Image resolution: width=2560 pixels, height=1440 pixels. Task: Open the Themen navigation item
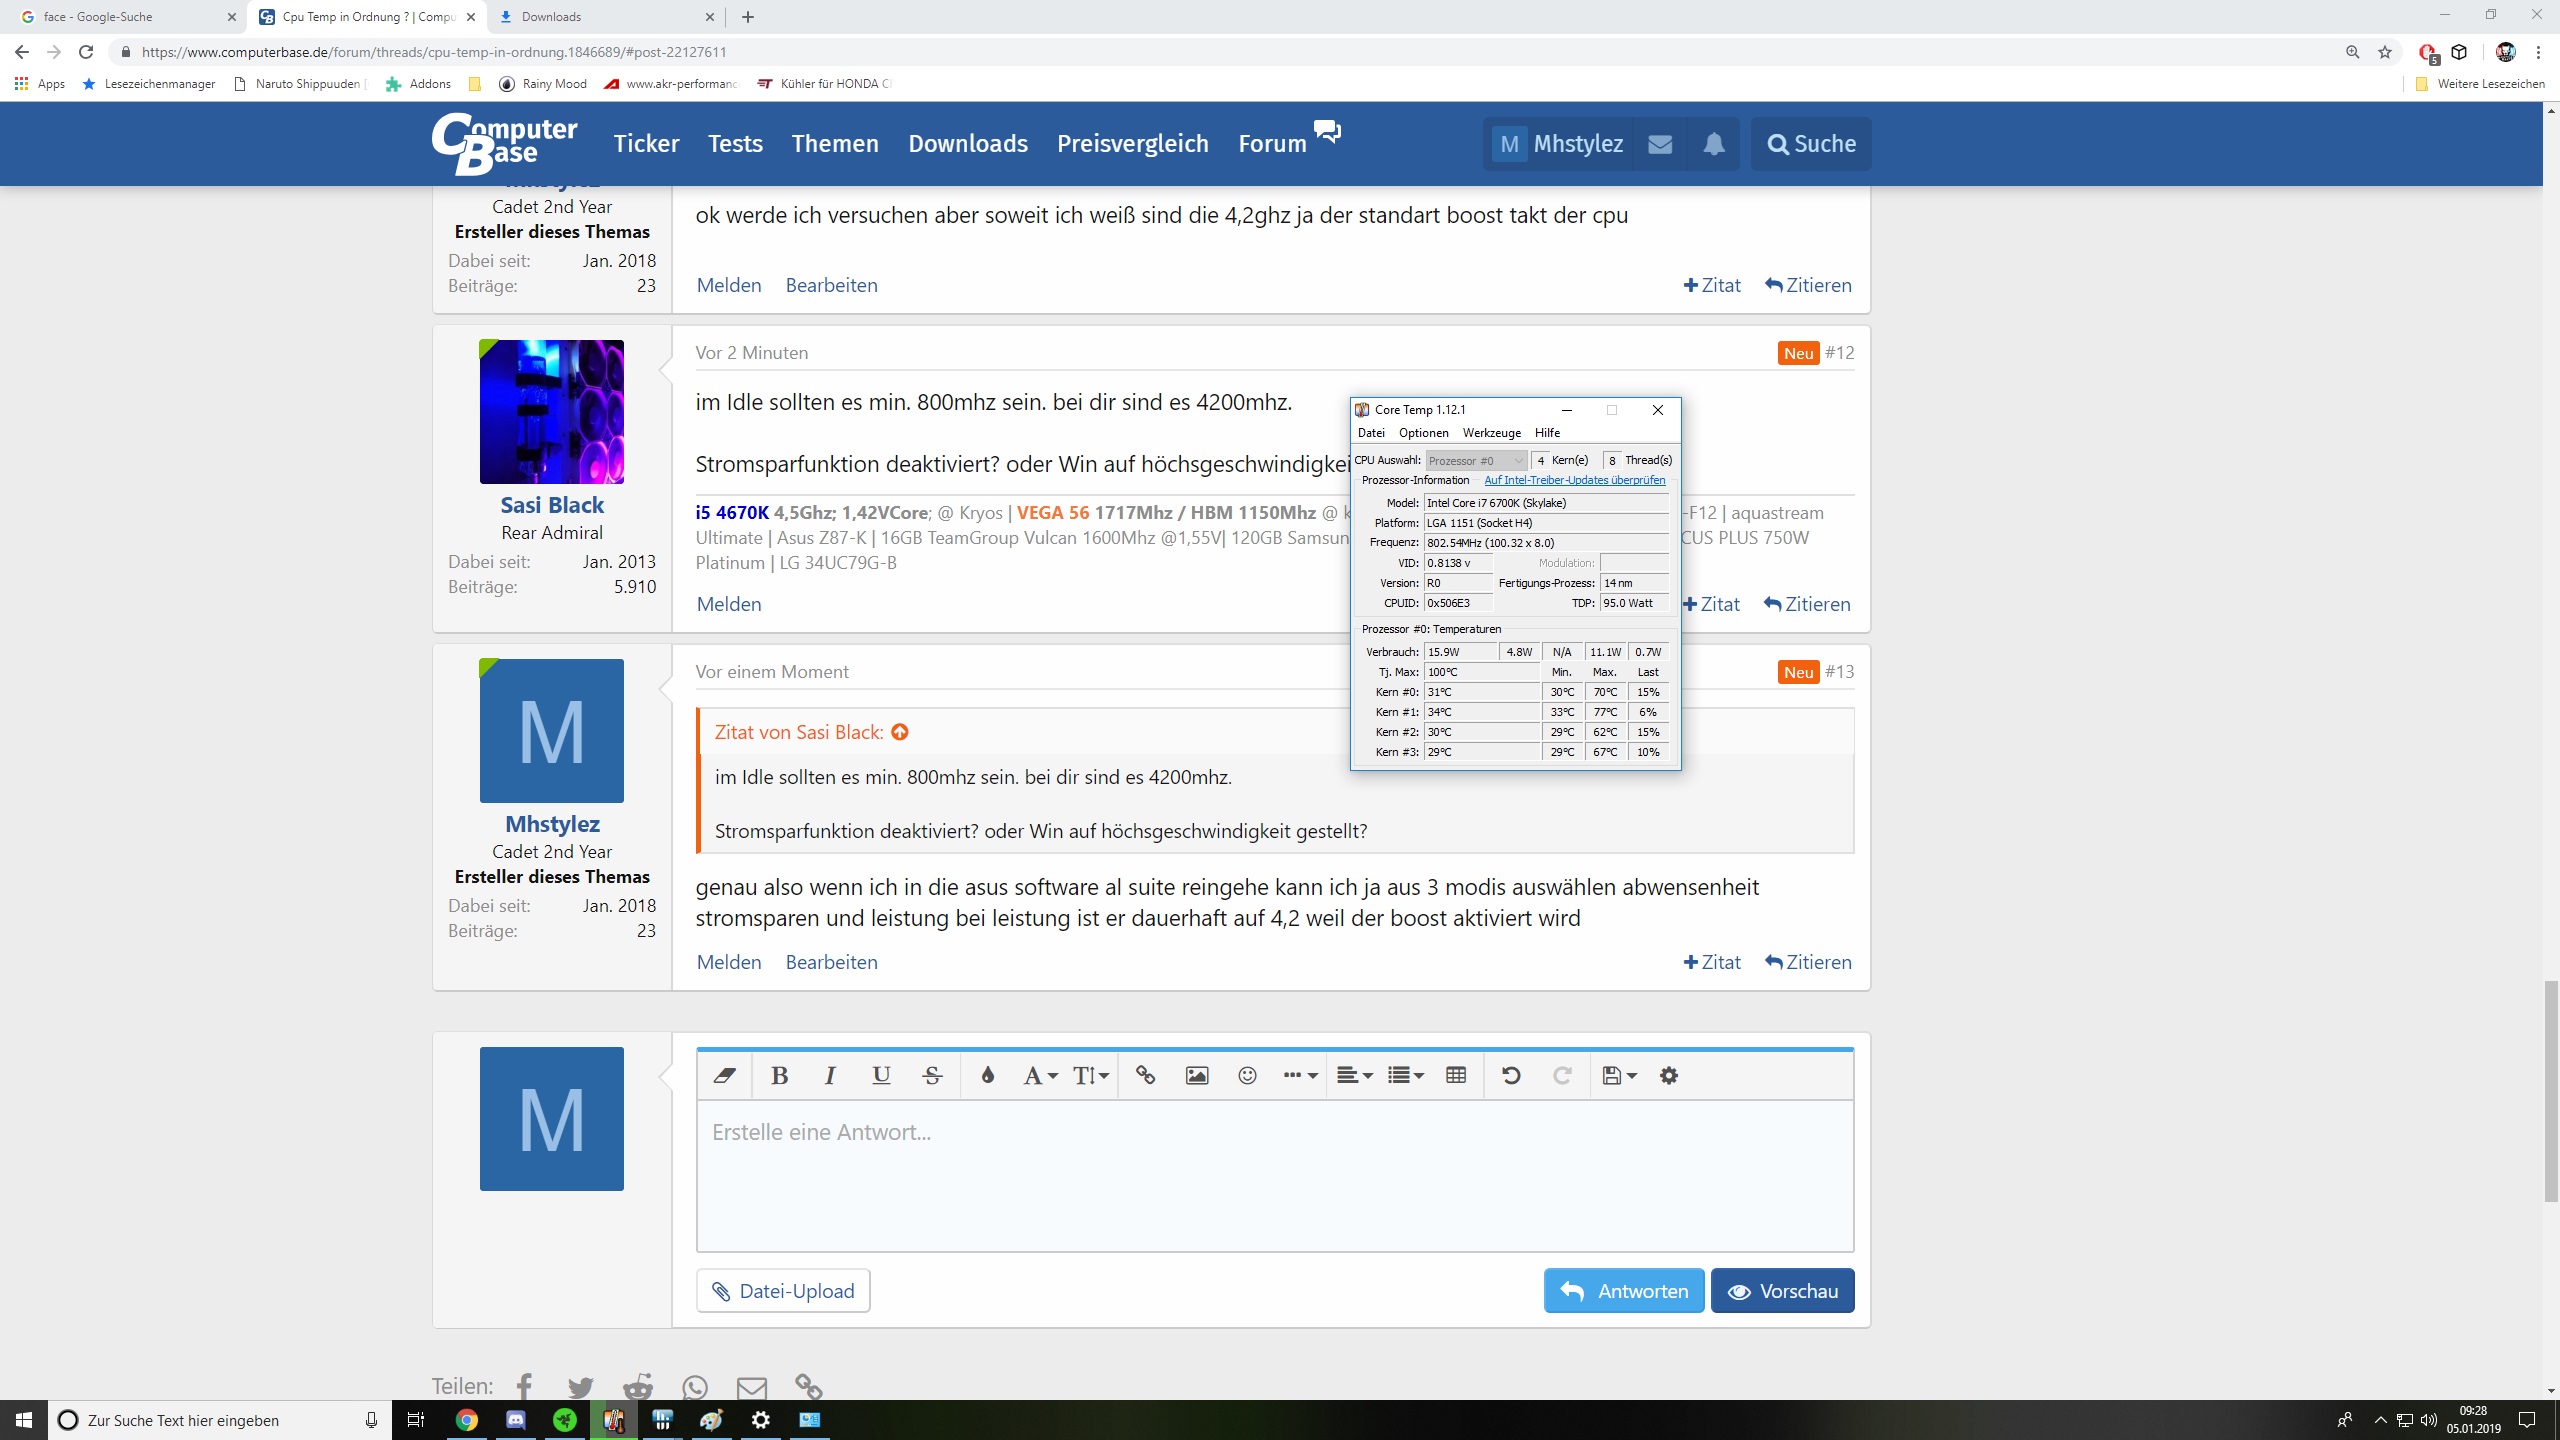point(835,144)
